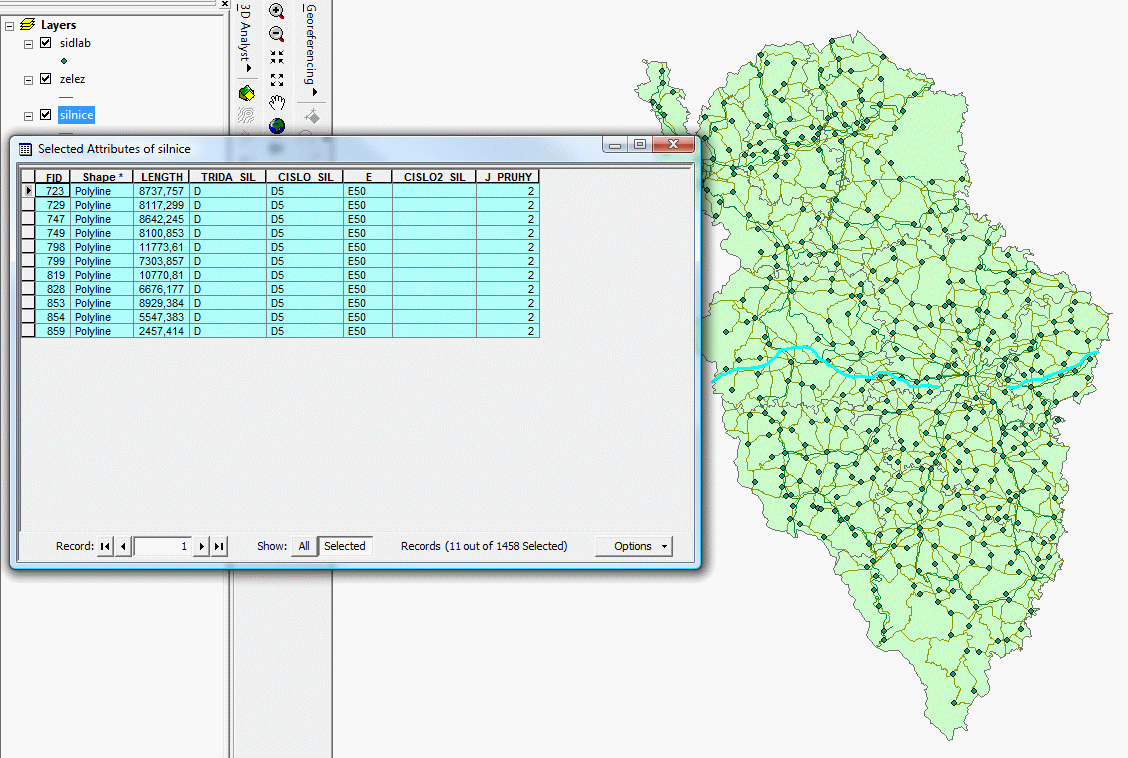Select the sidlab layer name
Screen dimensions: 1128x758
[x=75, y=43]
